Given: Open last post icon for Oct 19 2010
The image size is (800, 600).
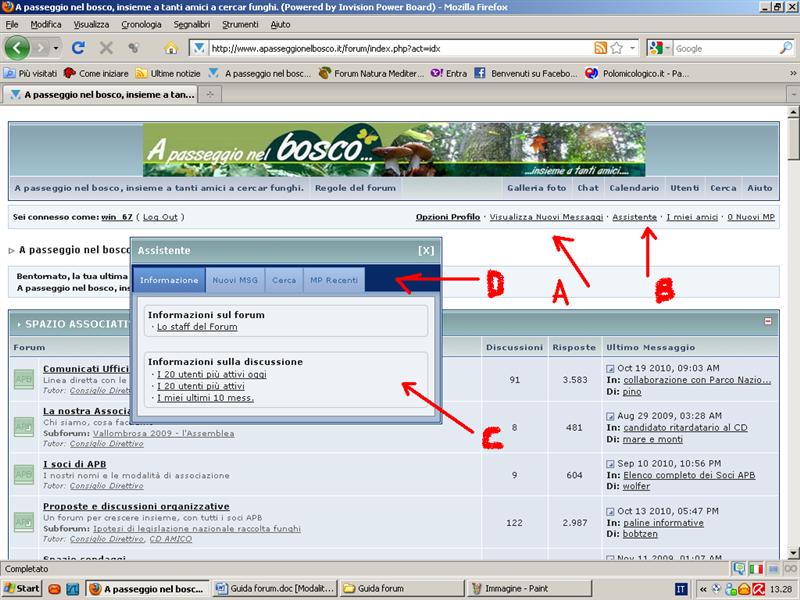Looking at the screenshot, I should point(610,368).
